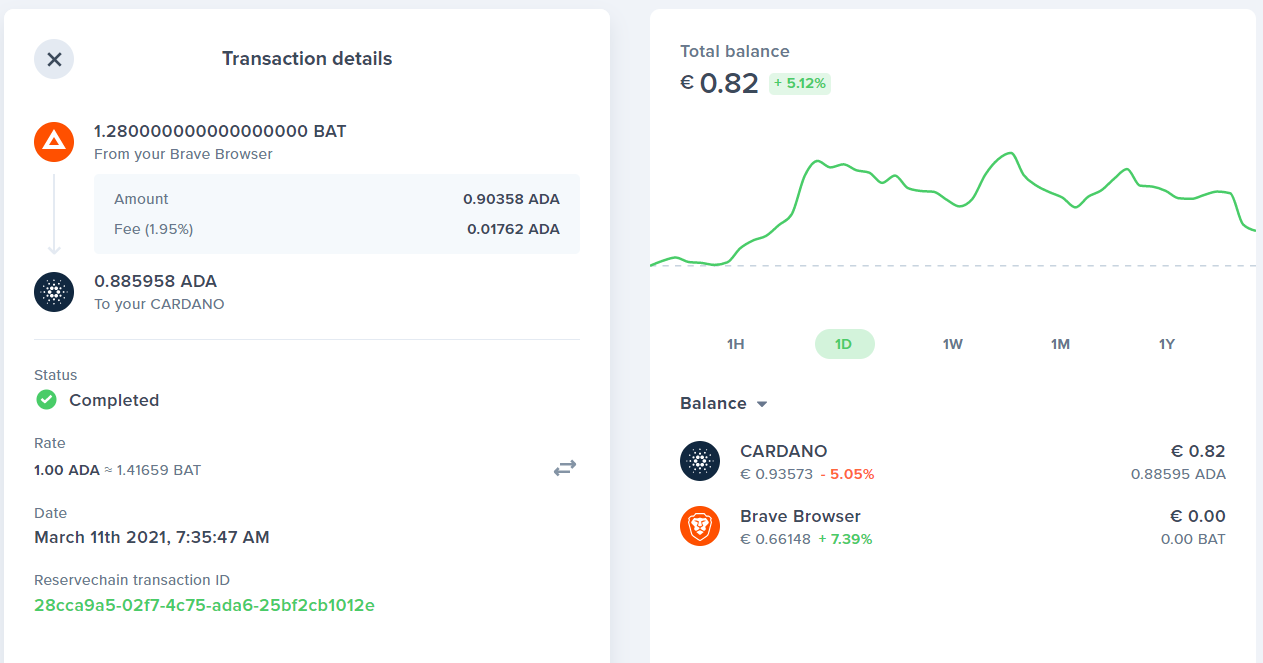Select the 1H chart range
The image size is (1263, 663).
pos(736,344)
